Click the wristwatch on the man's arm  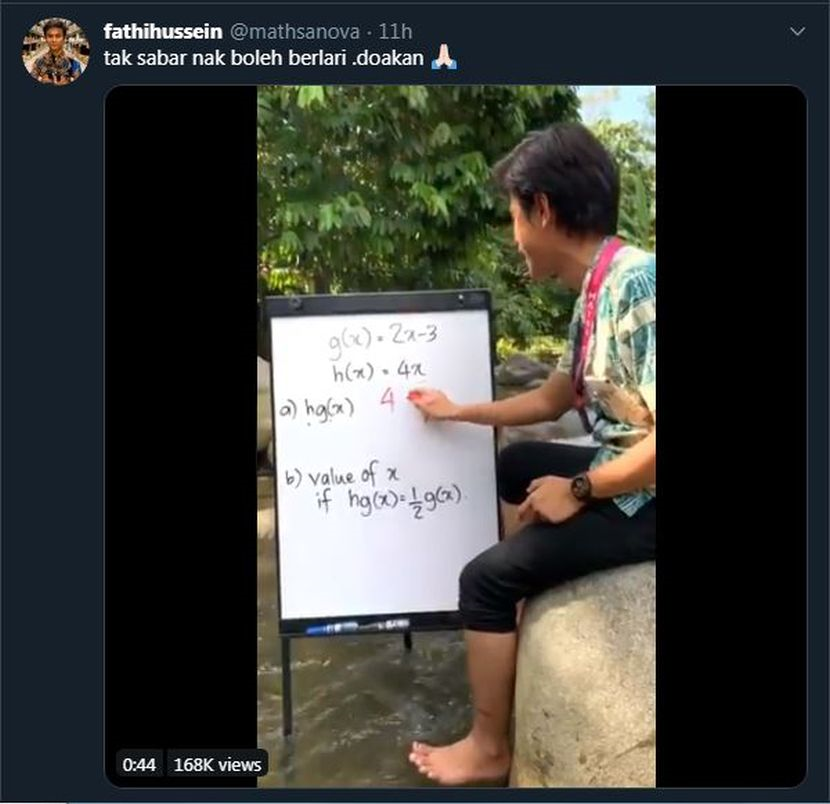coord(582,486)
